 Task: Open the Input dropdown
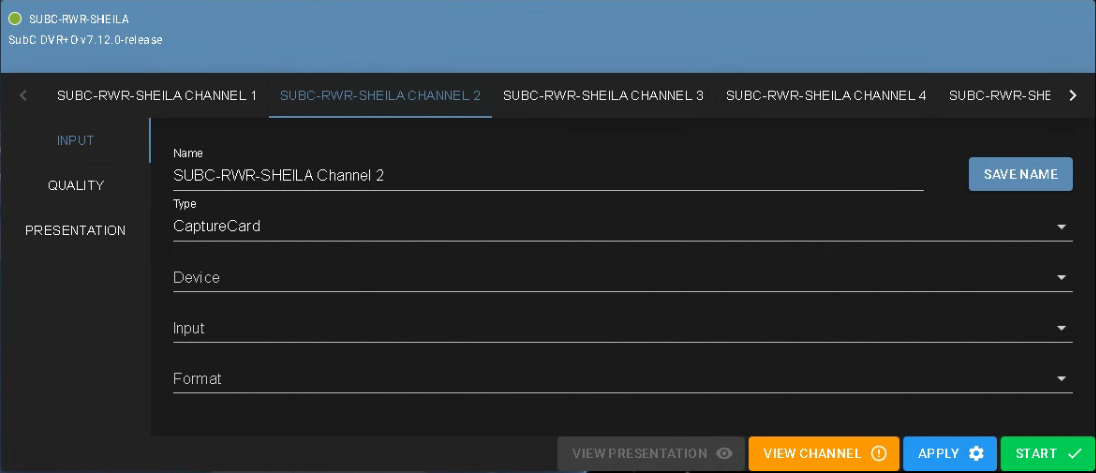click(621, 328)
